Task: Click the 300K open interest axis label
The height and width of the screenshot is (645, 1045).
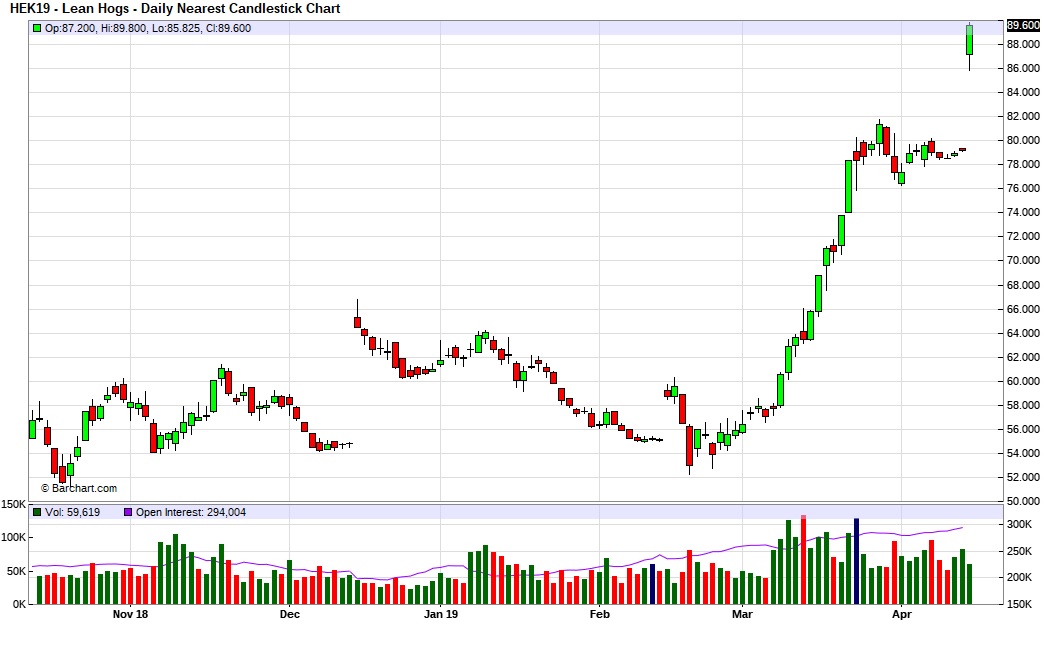Action: click(1019, 524)
